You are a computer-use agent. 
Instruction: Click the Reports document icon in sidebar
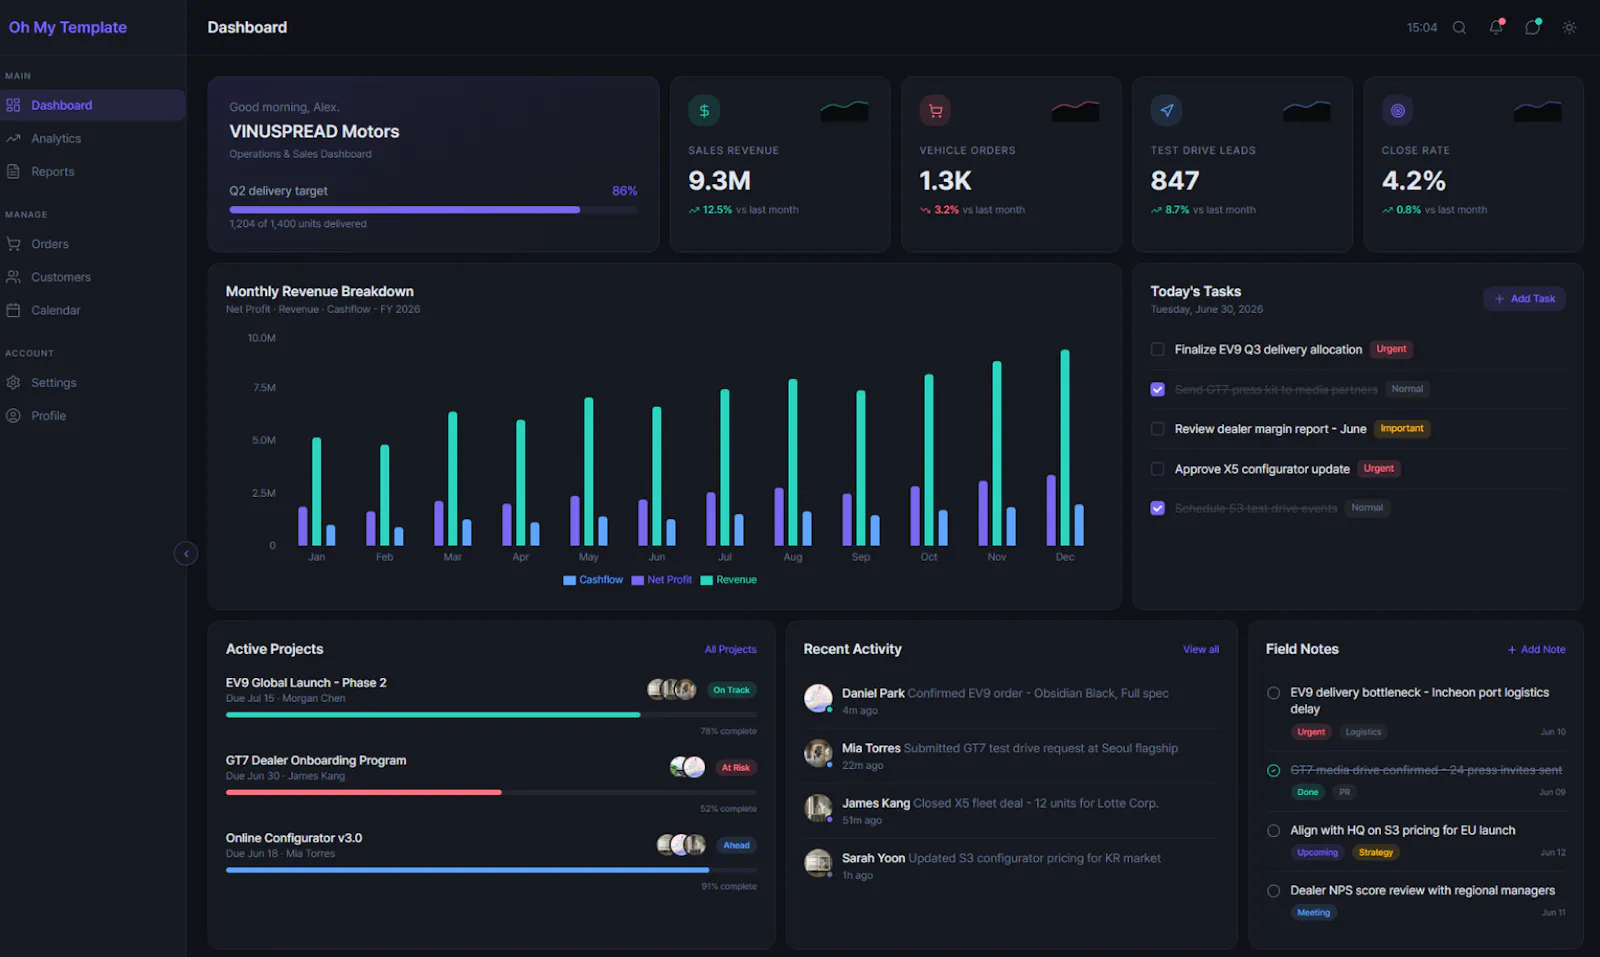coord(13,171)
